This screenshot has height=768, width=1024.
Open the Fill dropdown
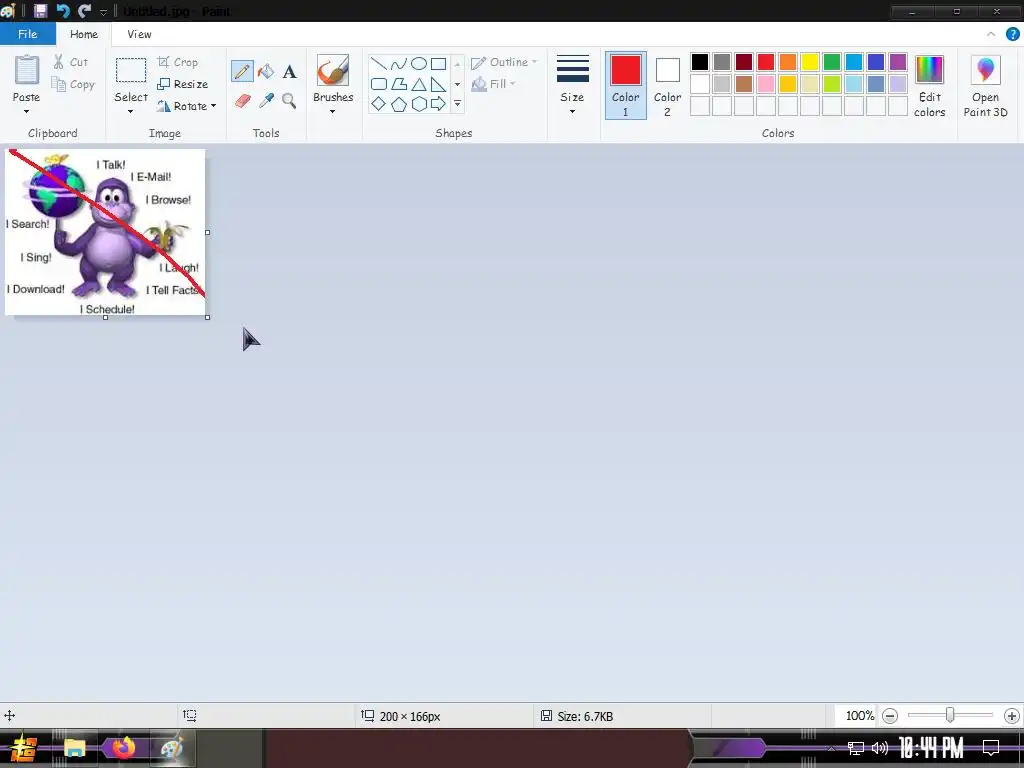click(494, 84)
